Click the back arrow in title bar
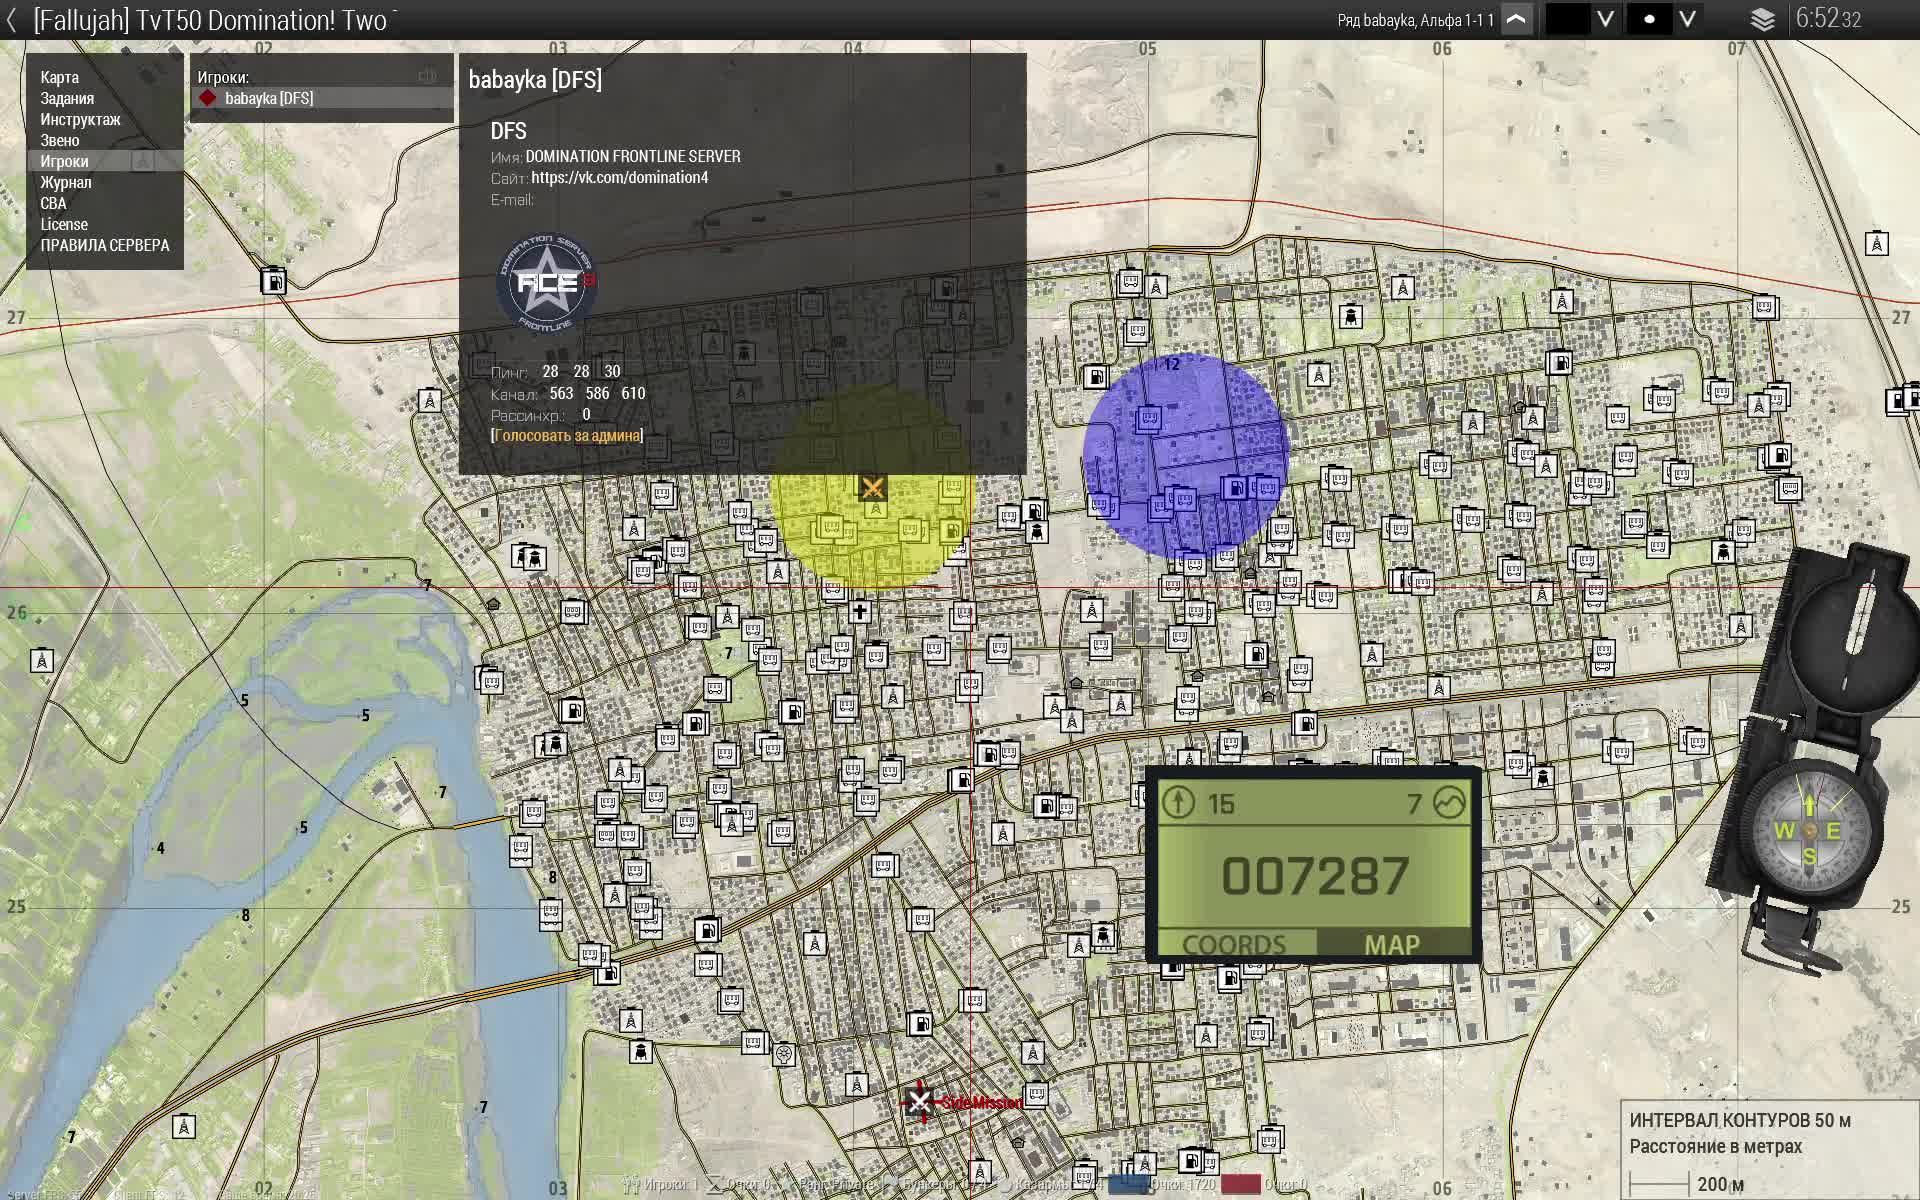Viewport: 1920px width, 1200px height. 12,20
